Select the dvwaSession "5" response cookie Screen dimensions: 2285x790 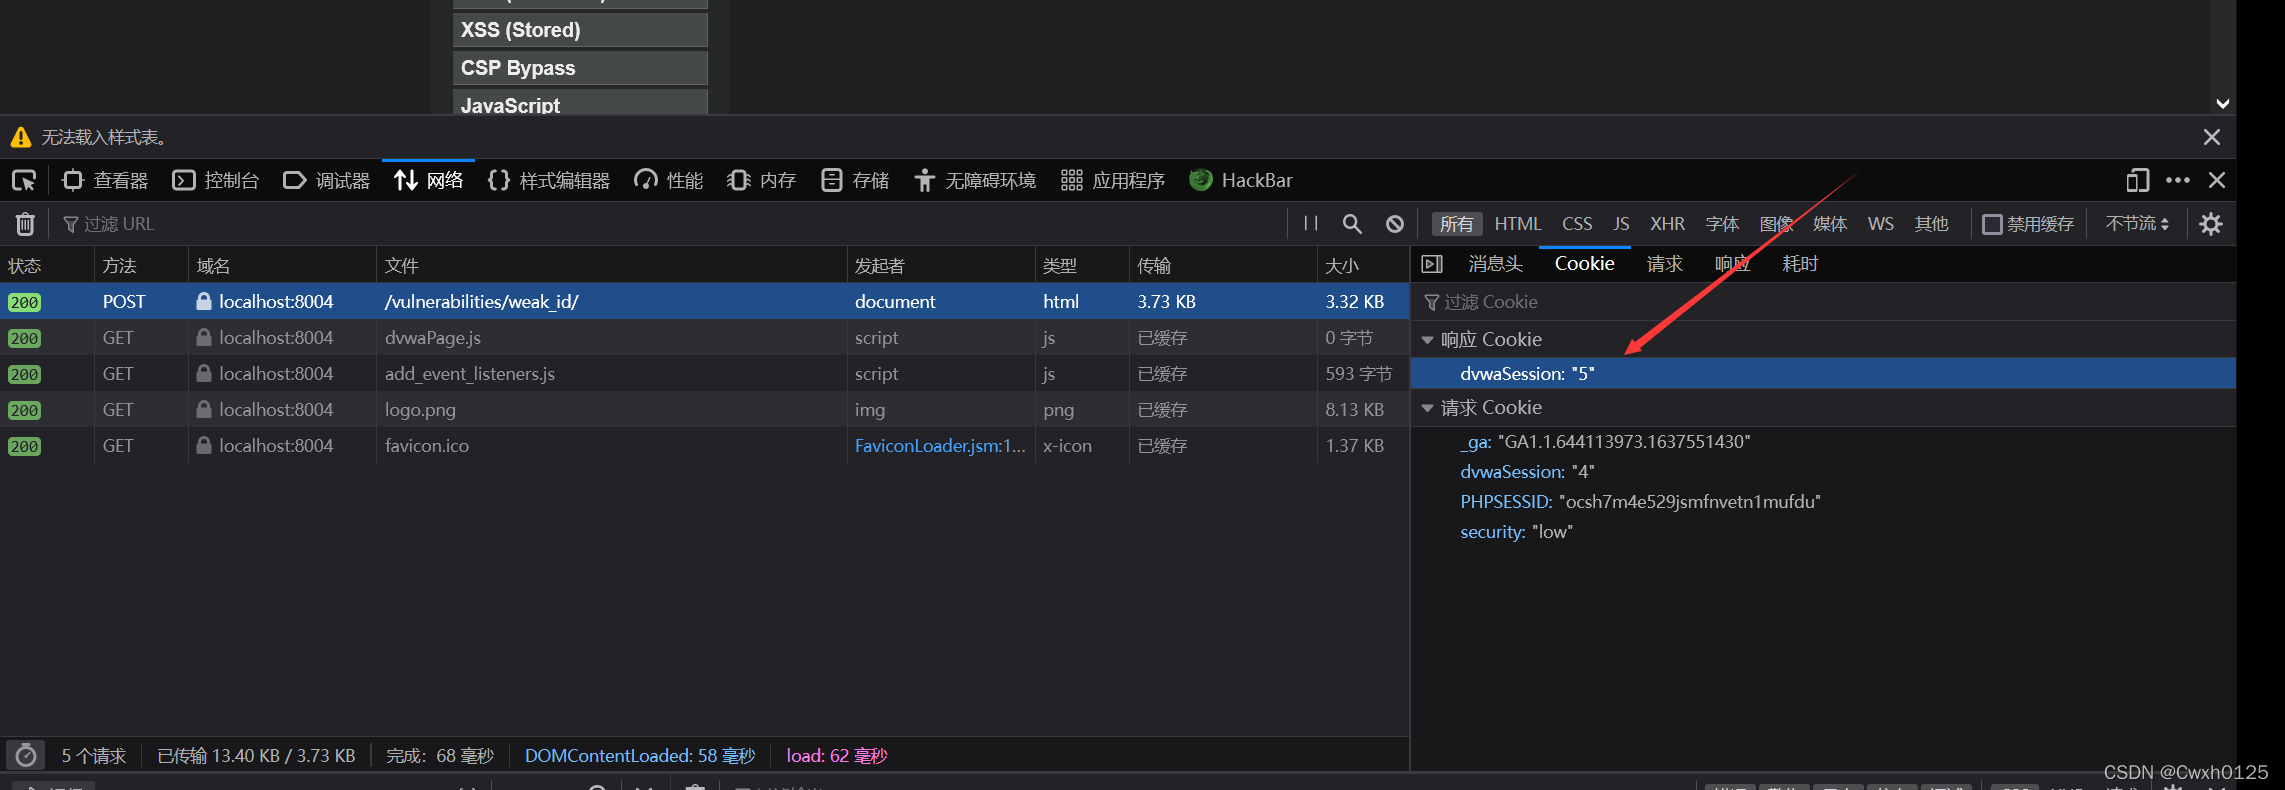click(1823, 374)
